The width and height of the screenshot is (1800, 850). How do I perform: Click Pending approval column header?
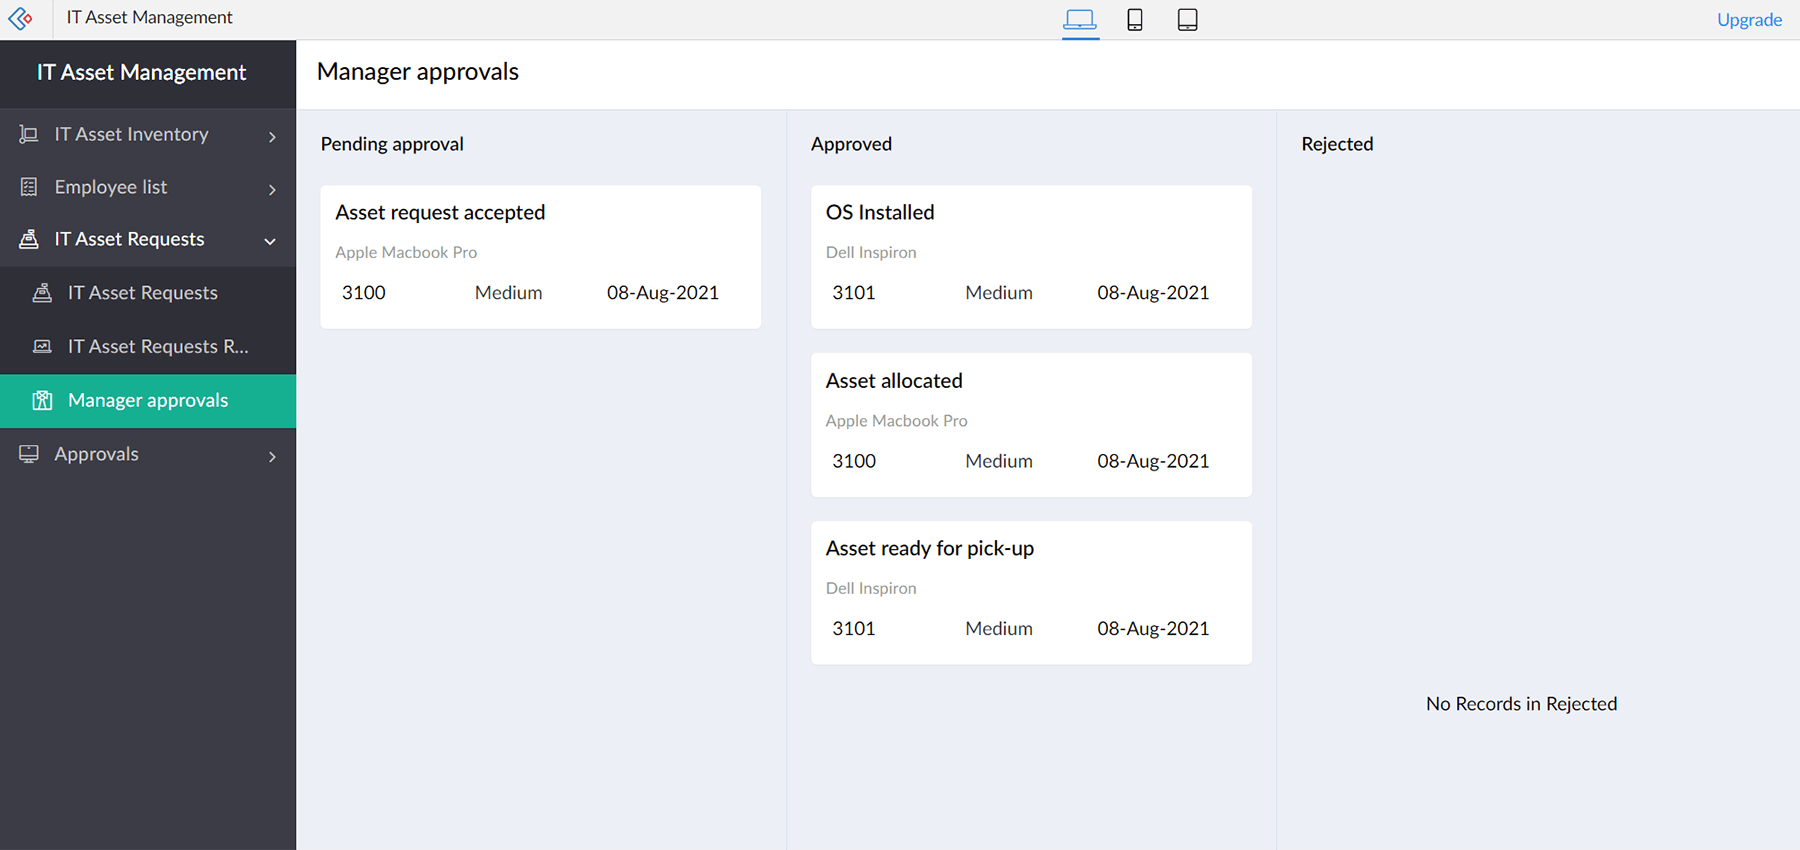click(x=392, y=144)
